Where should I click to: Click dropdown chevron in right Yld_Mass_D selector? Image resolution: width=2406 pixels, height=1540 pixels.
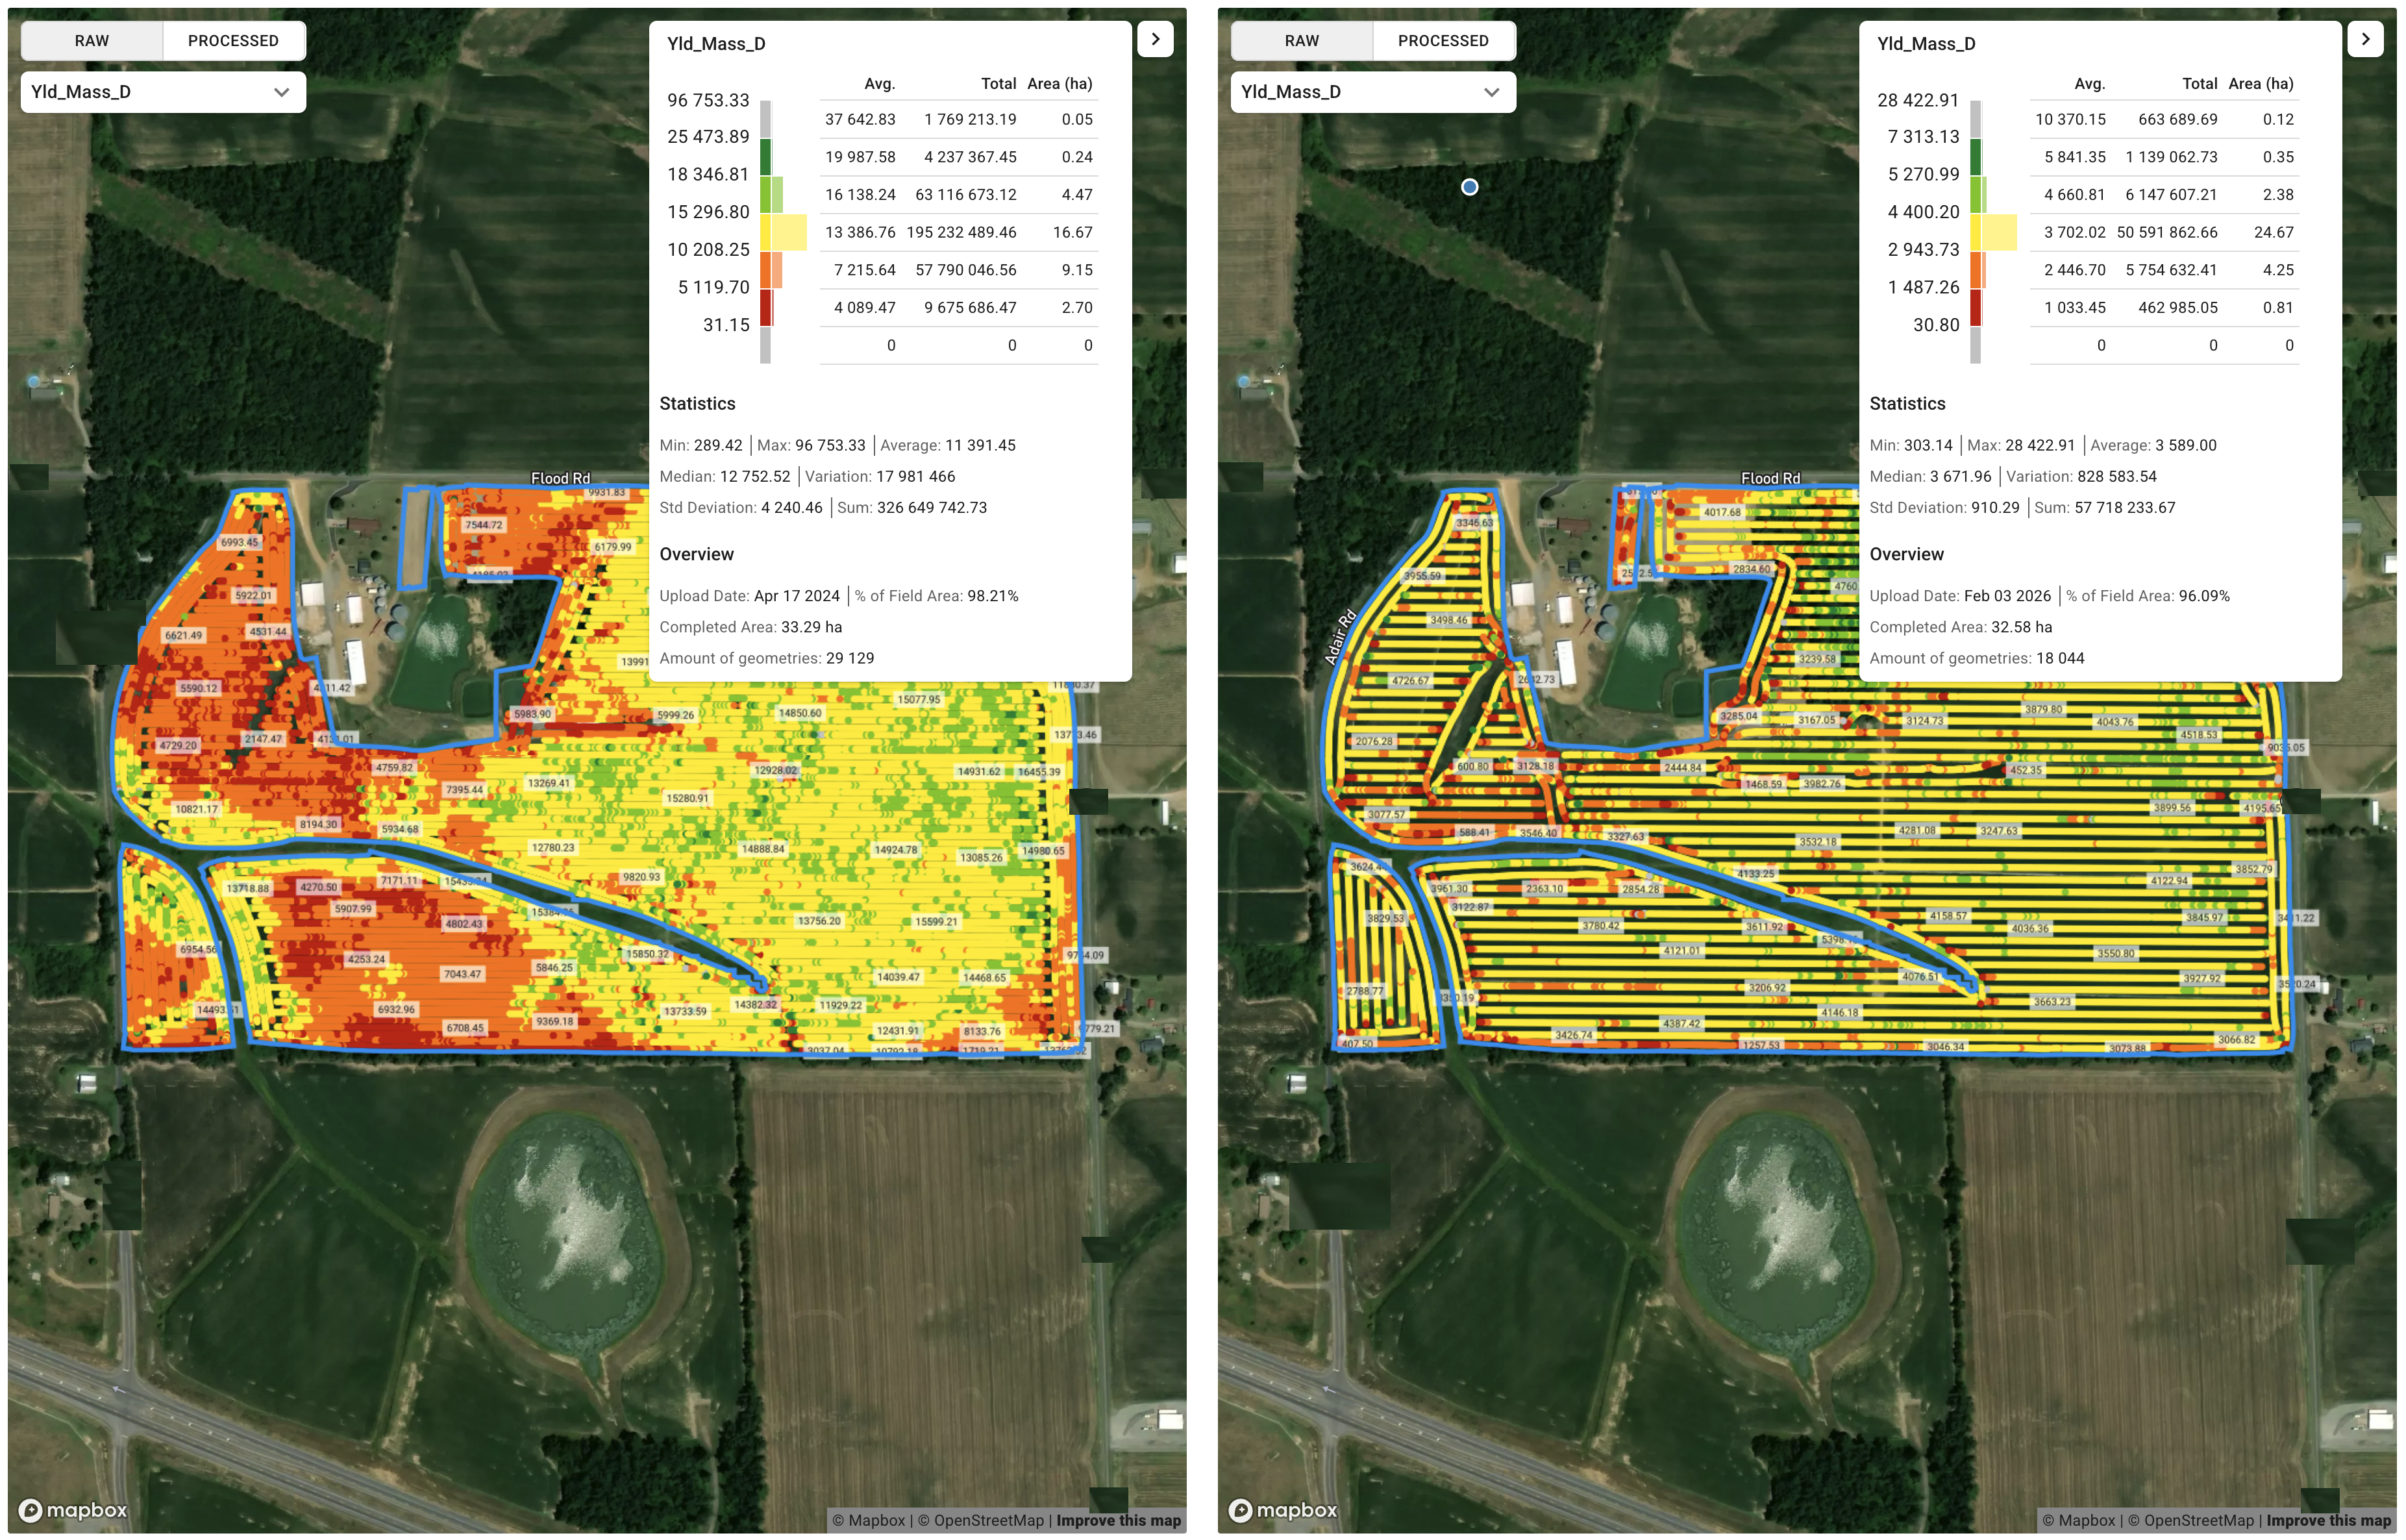[1492, 92]
